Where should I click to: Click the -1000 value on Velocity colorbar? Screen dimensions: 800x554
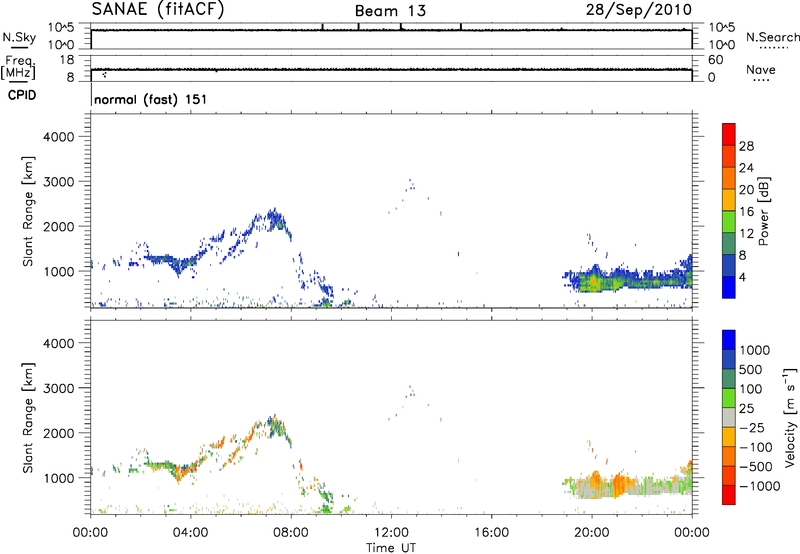pos(760,486)
